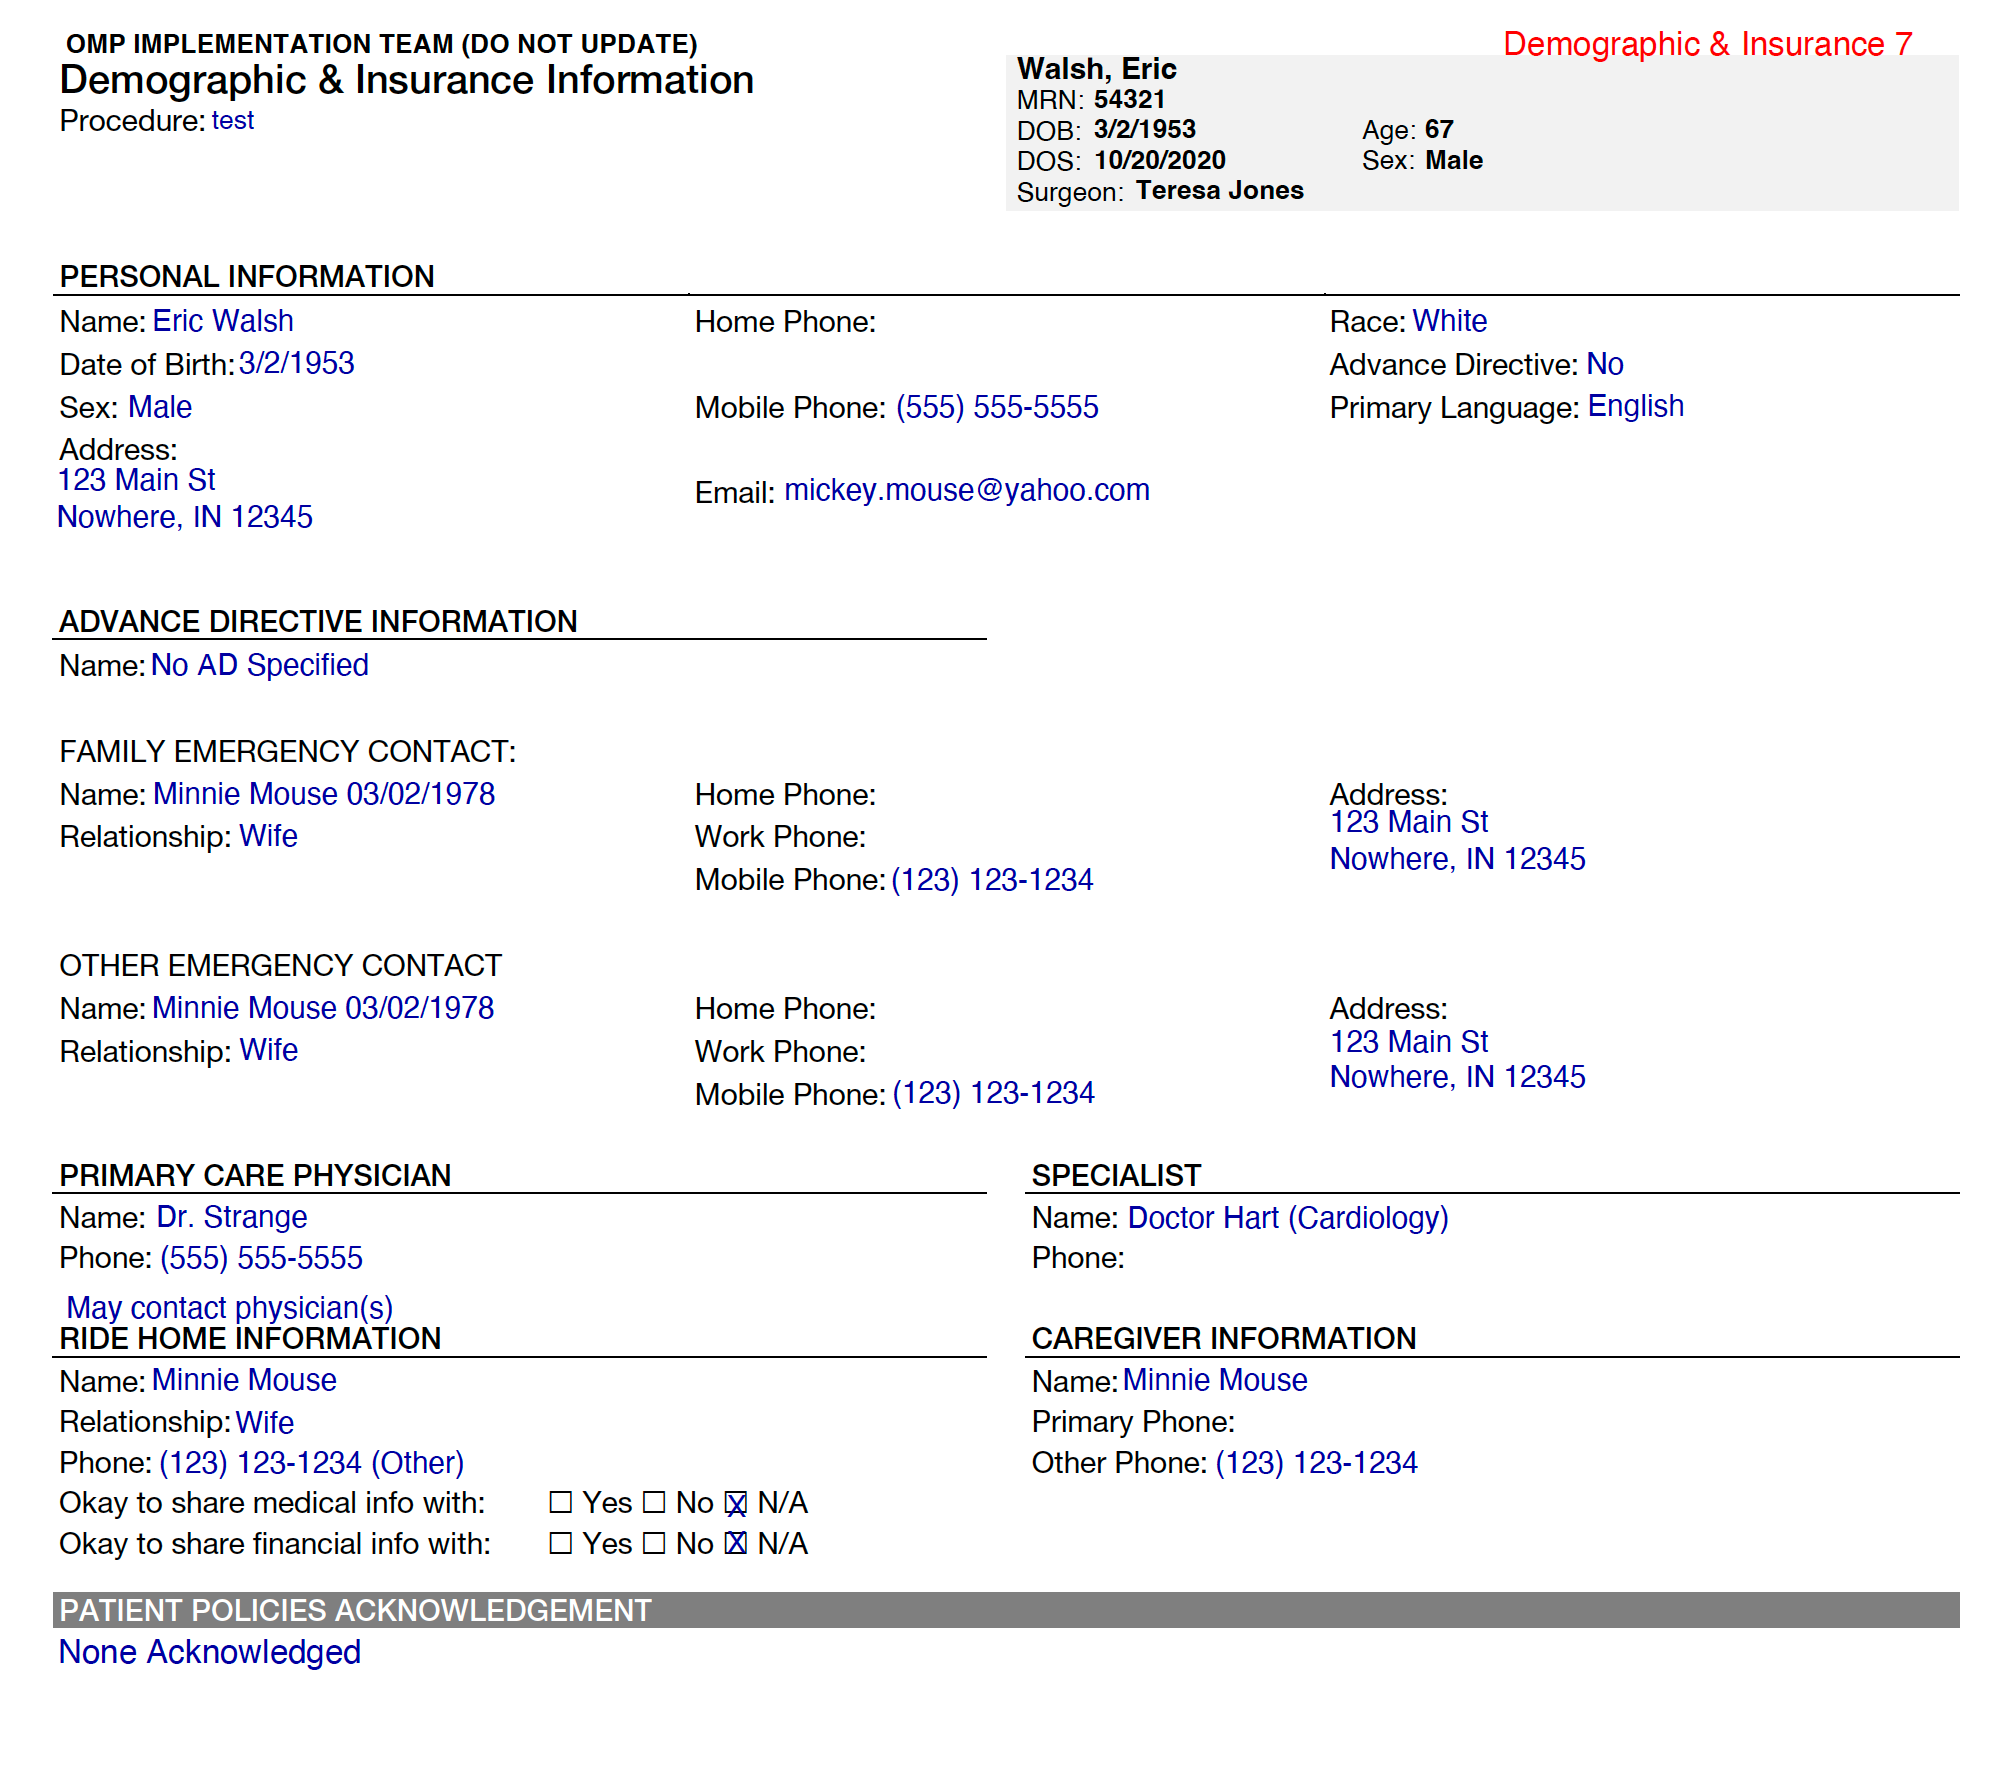Screen dimensions: 2012x1786
Task: Click patient name 'Eric Walsh'
Action: [x=223, y=321]
